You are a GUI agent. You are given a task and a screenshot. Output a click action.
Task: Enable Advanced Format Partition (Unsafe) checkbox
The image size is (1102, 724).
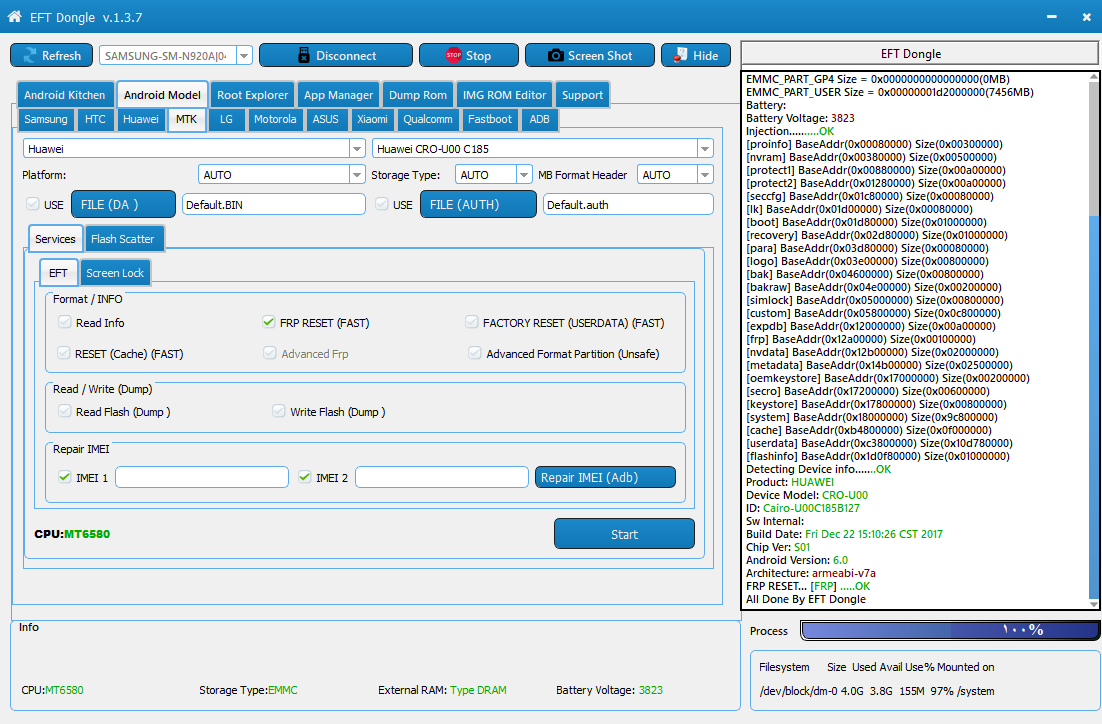(x=475, y=353)
